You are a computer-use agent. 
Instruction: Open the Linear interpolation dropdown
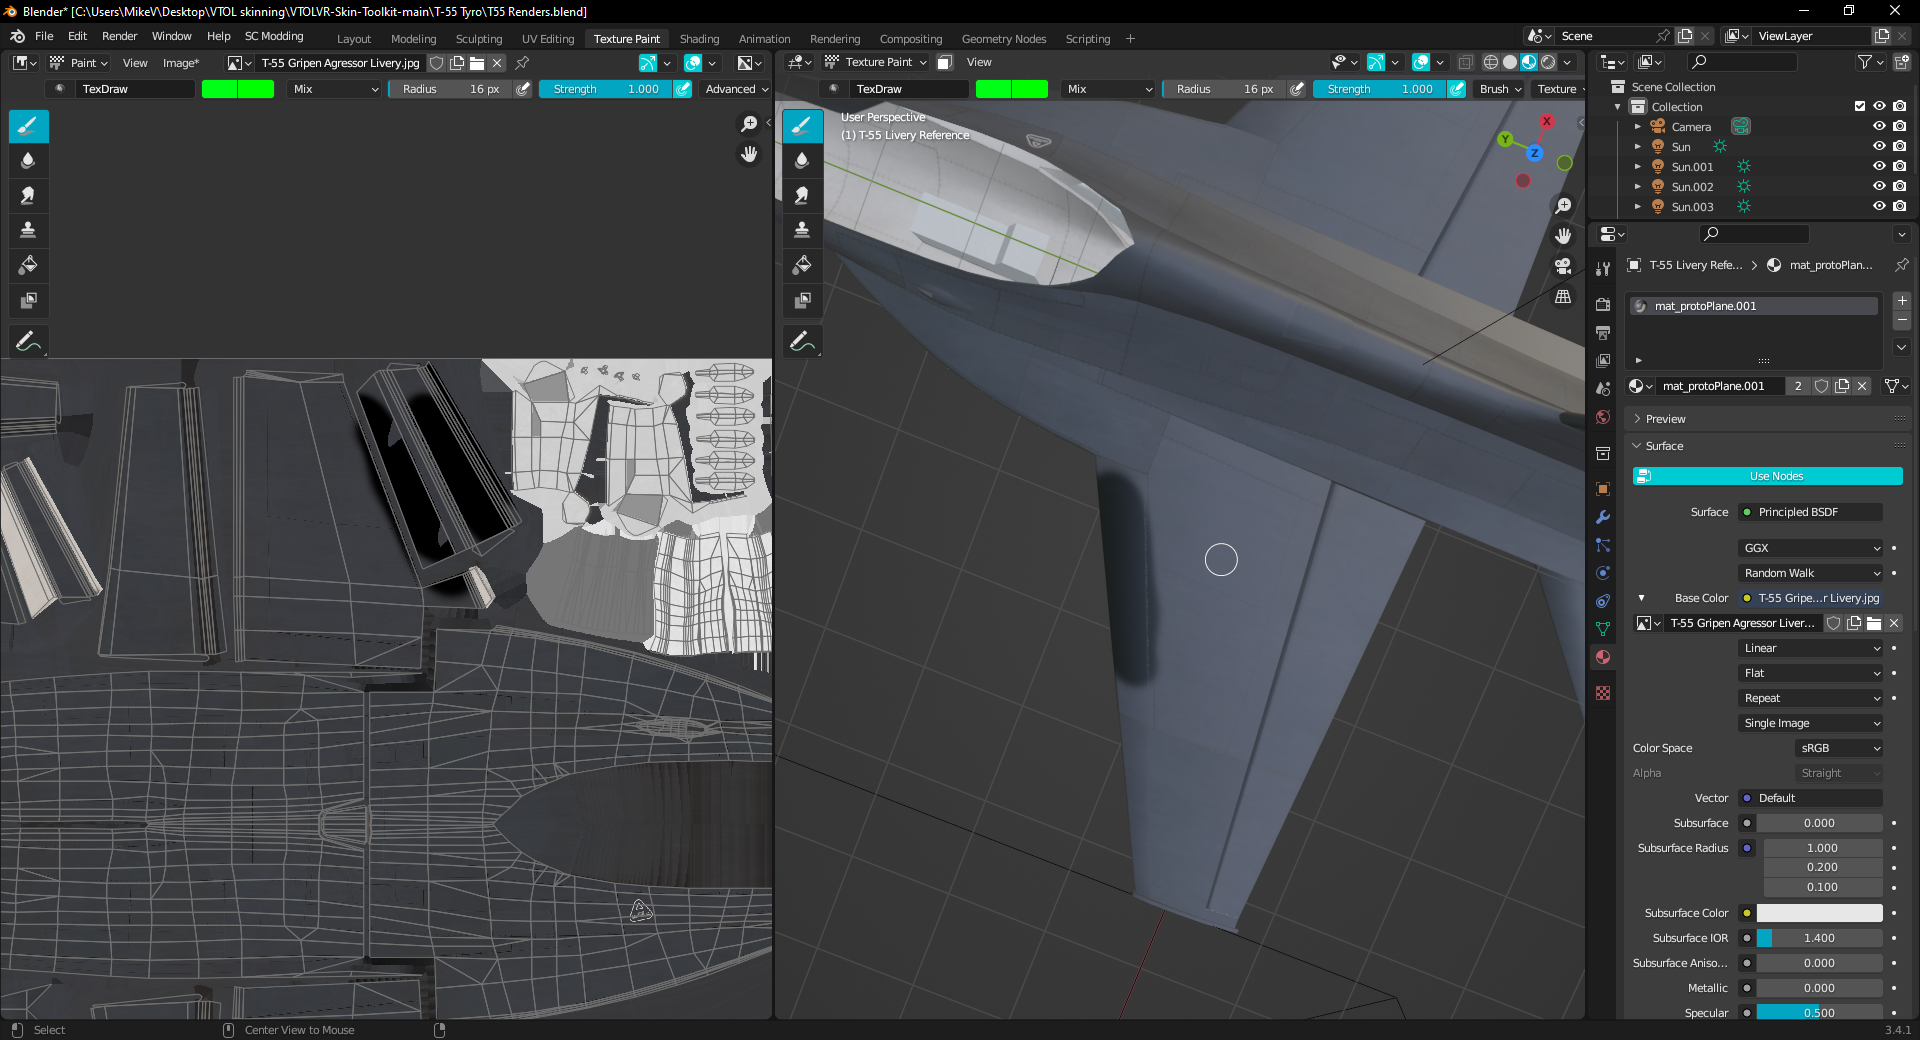(x=1811, y=648)
